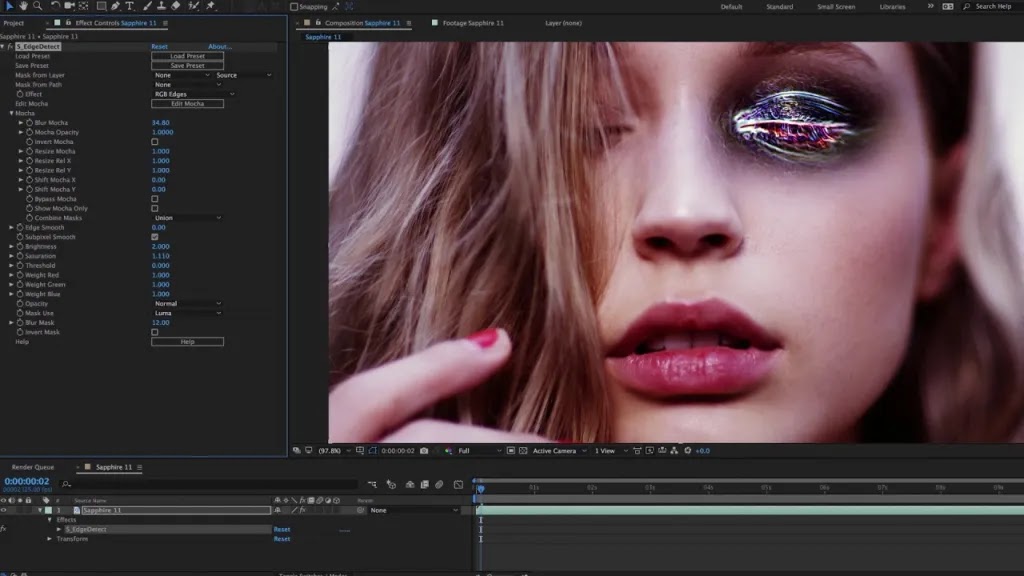1024x576 pixels.
Task: Toggle the Snapping checkbox
Action: 294,6
